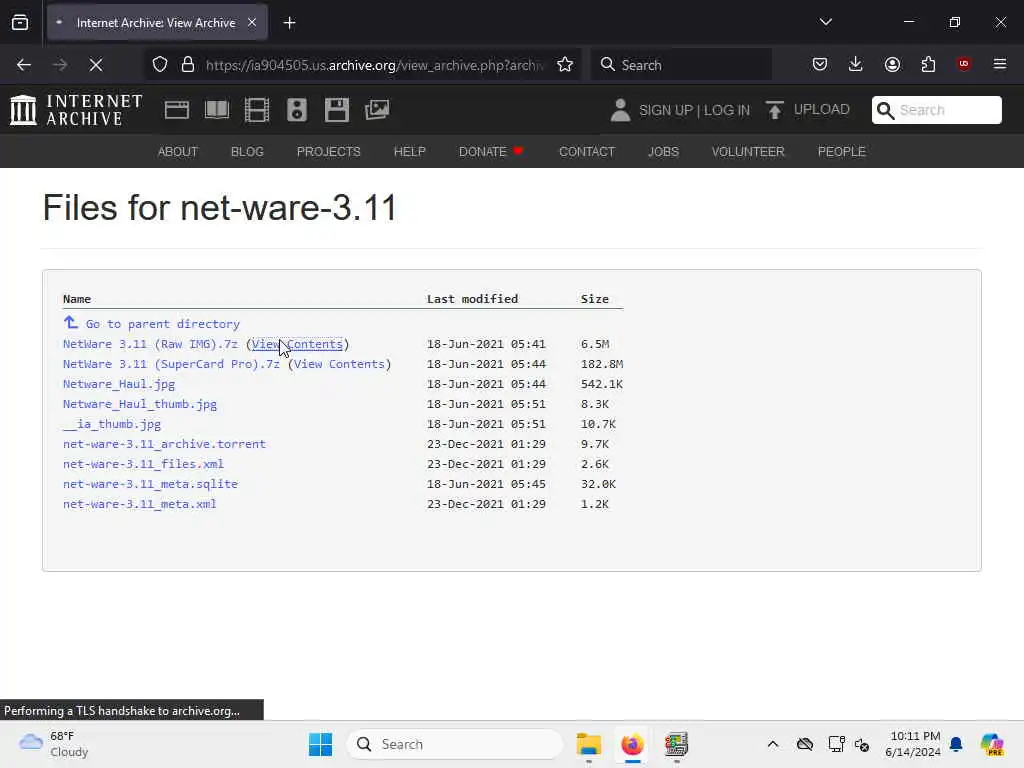The width and height of the screenshot is (1024, 768).
Task: Open the PROJECTS menu item
Action: coord(328,152)
